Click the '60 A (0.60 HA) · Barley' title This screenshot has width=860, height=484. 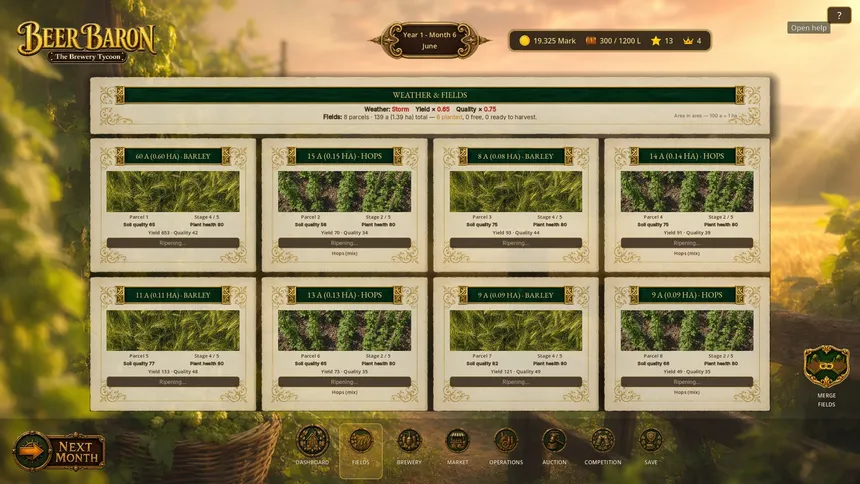pos(173,156)
